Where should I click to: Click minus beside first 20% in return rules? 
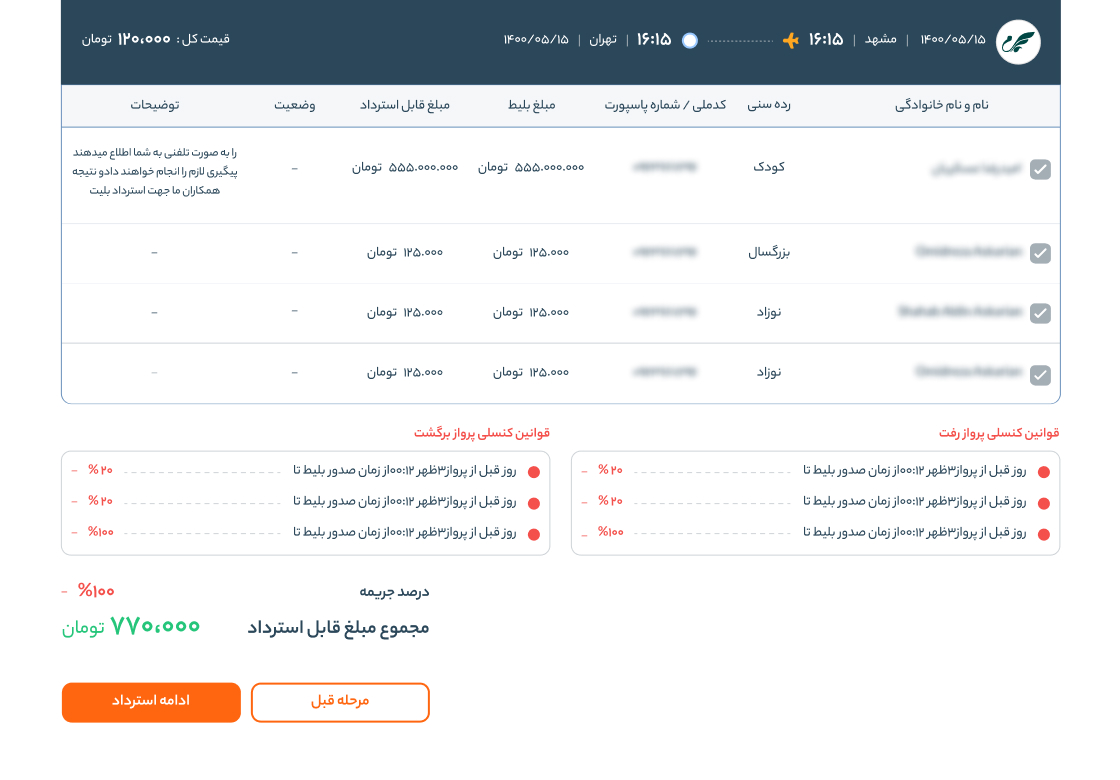coord(75,470)
